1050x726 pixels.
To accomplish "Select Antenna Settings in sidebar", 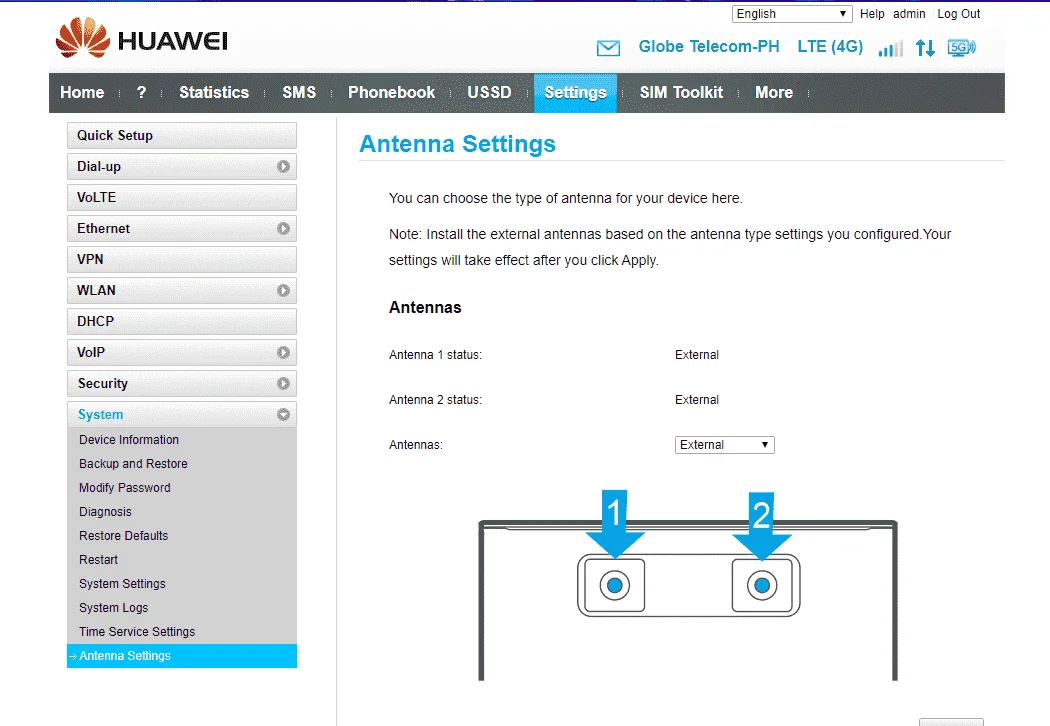I will click(181, 656).
